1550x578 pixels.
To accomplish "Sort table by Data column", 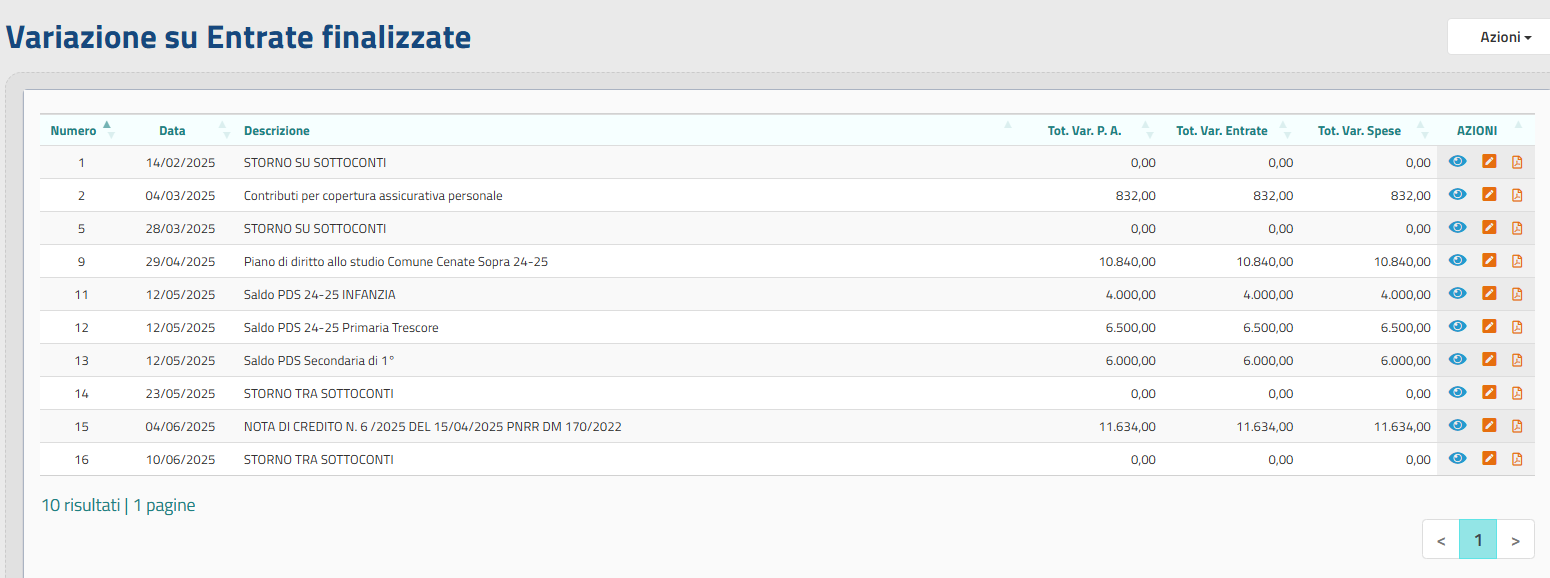I will [172, 131].
